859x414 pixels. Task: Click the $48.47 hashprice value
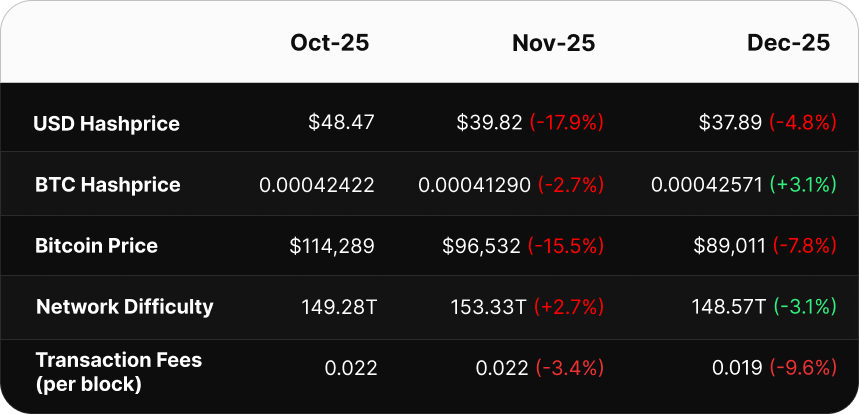[342, 123]
